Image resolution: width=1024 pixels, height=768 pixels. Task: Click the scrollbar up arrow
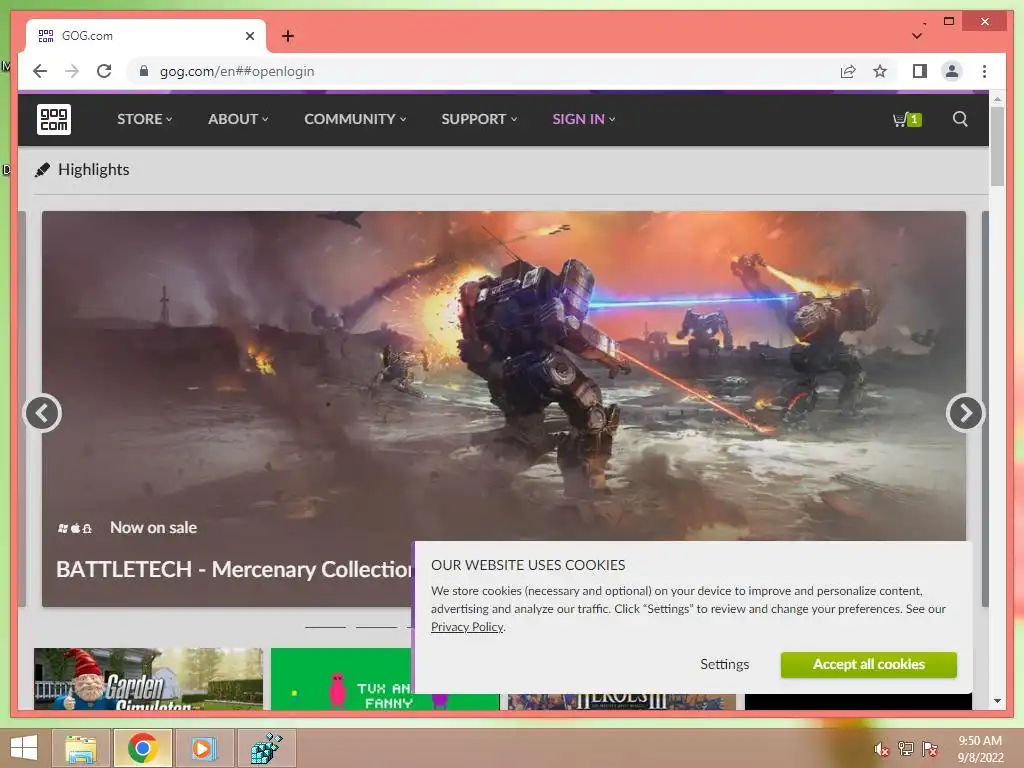(997, 99)
